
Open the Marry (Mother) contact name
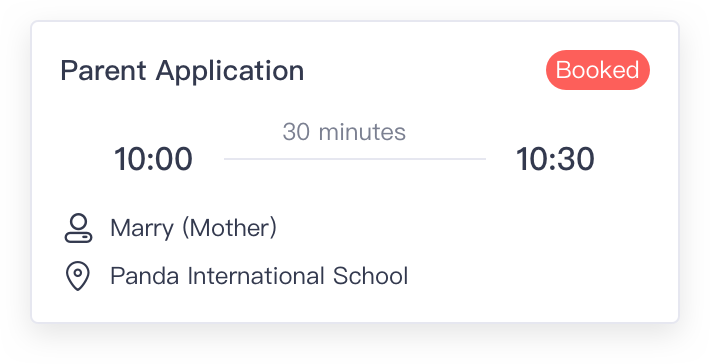click(x=193, y=228)
